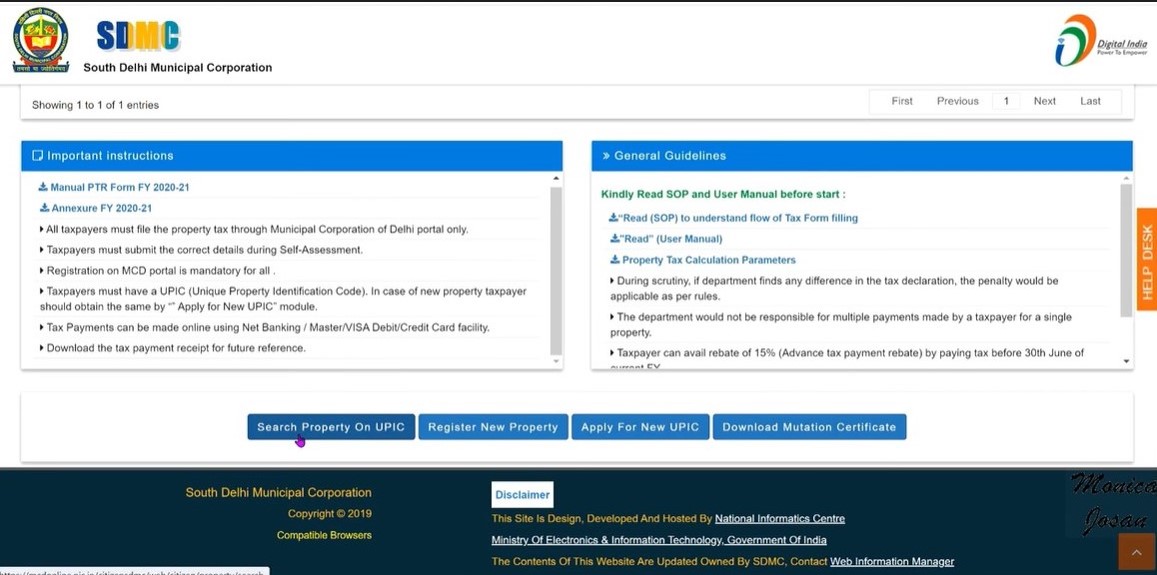Open the National Informatics Centre link
This screenshot has width=1157, height=575.
coord(779,519)
